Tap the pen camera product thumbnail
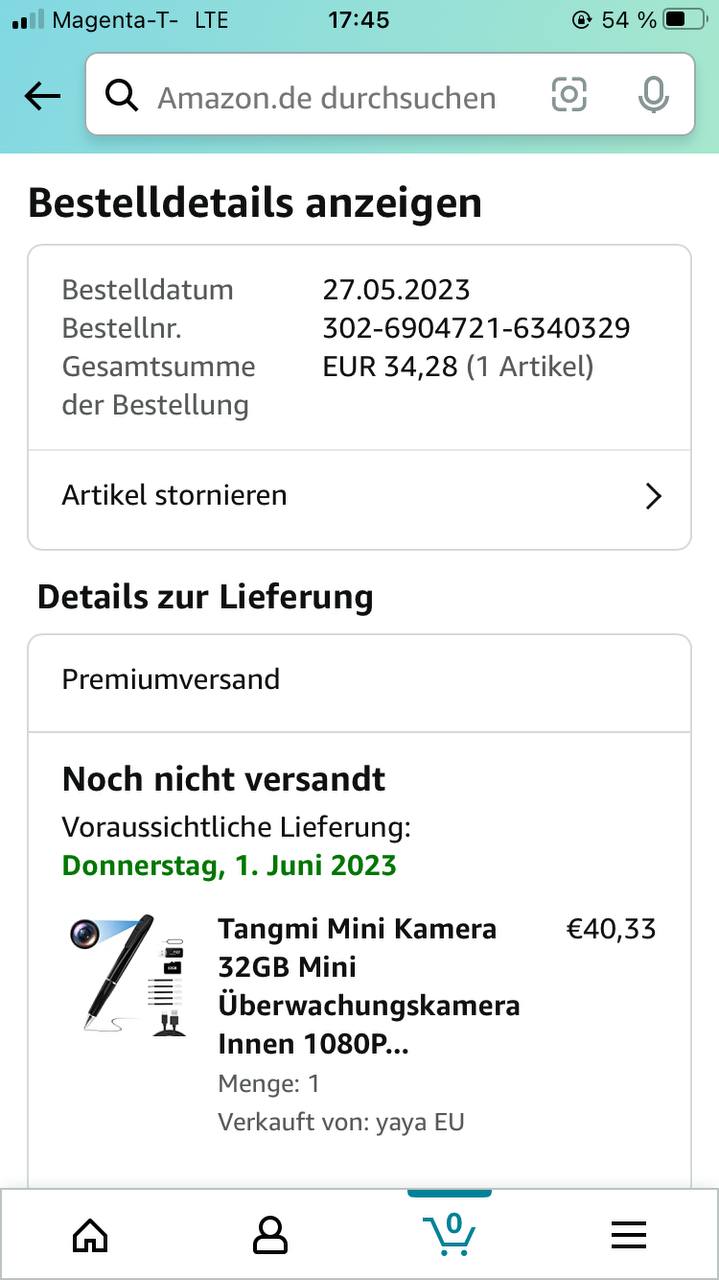This screenshot has width=719, height=1280. coord(129,974)
